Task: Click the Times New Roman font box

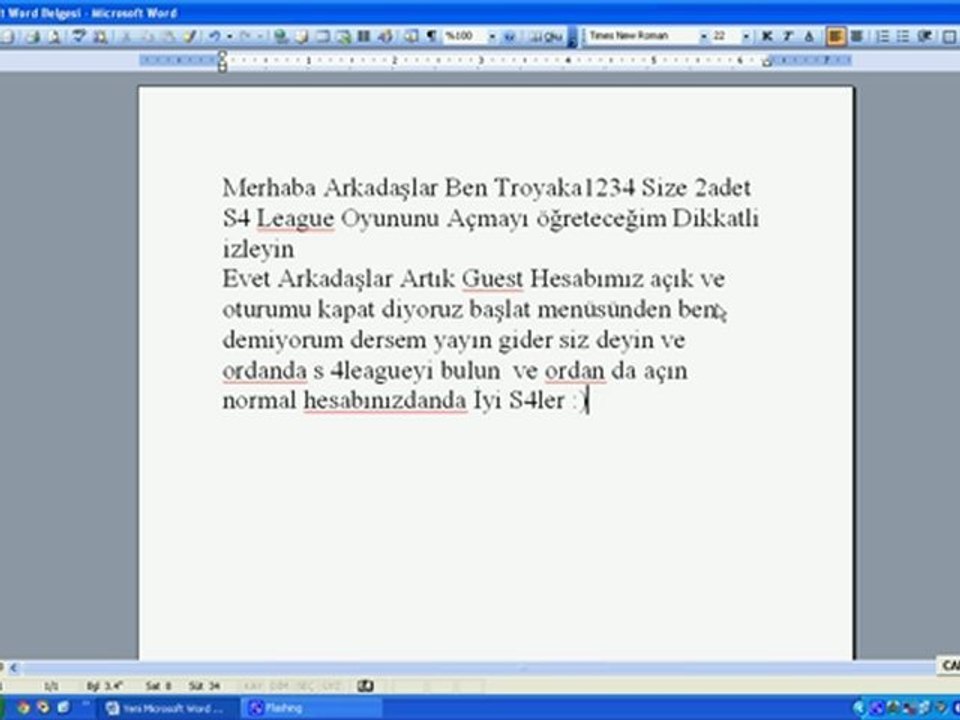Action: click(x=643, y=36)
